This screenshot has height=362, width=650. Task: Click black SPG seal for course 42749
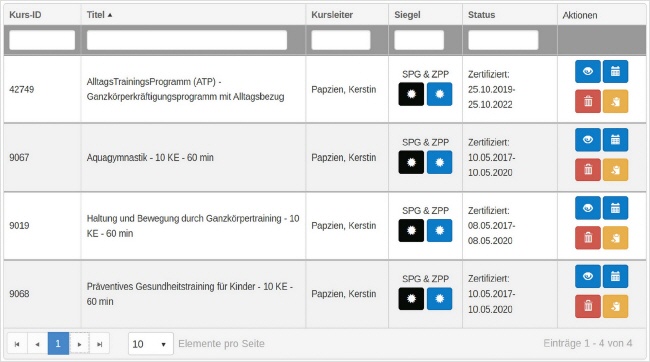(x=411, y=94)
